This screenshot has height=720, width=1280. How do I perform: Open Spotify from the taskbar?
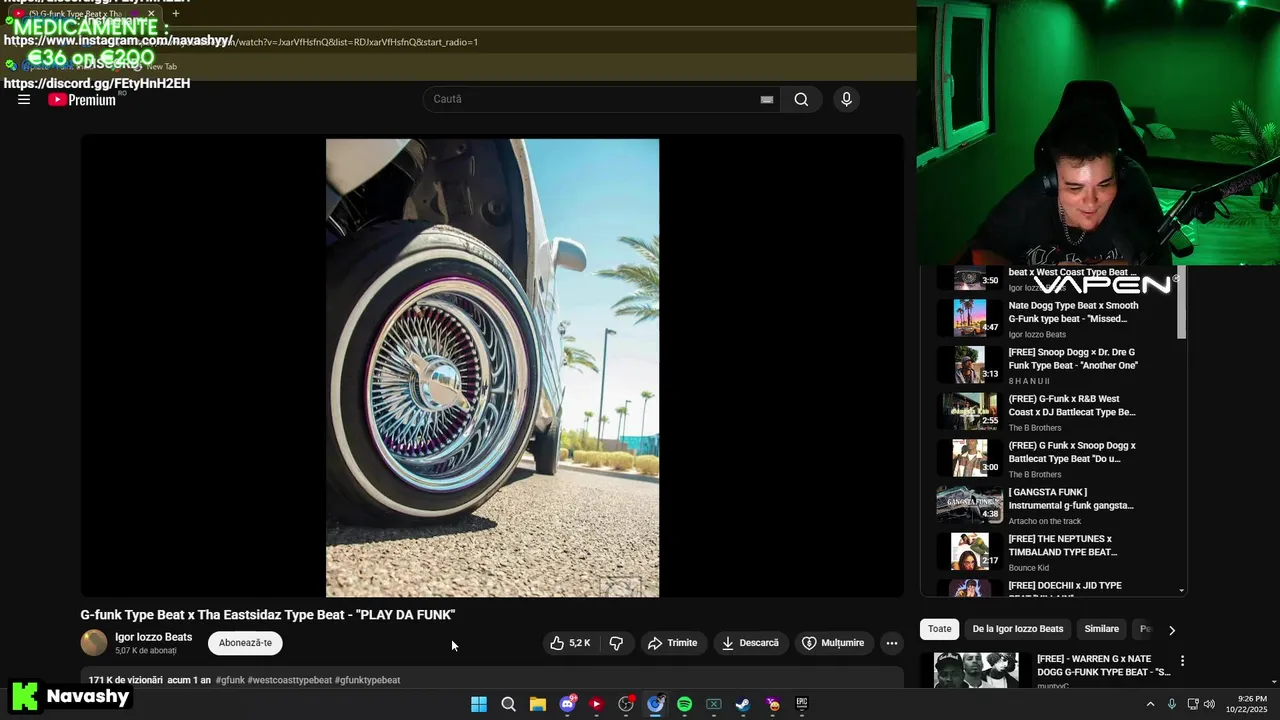click(684, 704)
